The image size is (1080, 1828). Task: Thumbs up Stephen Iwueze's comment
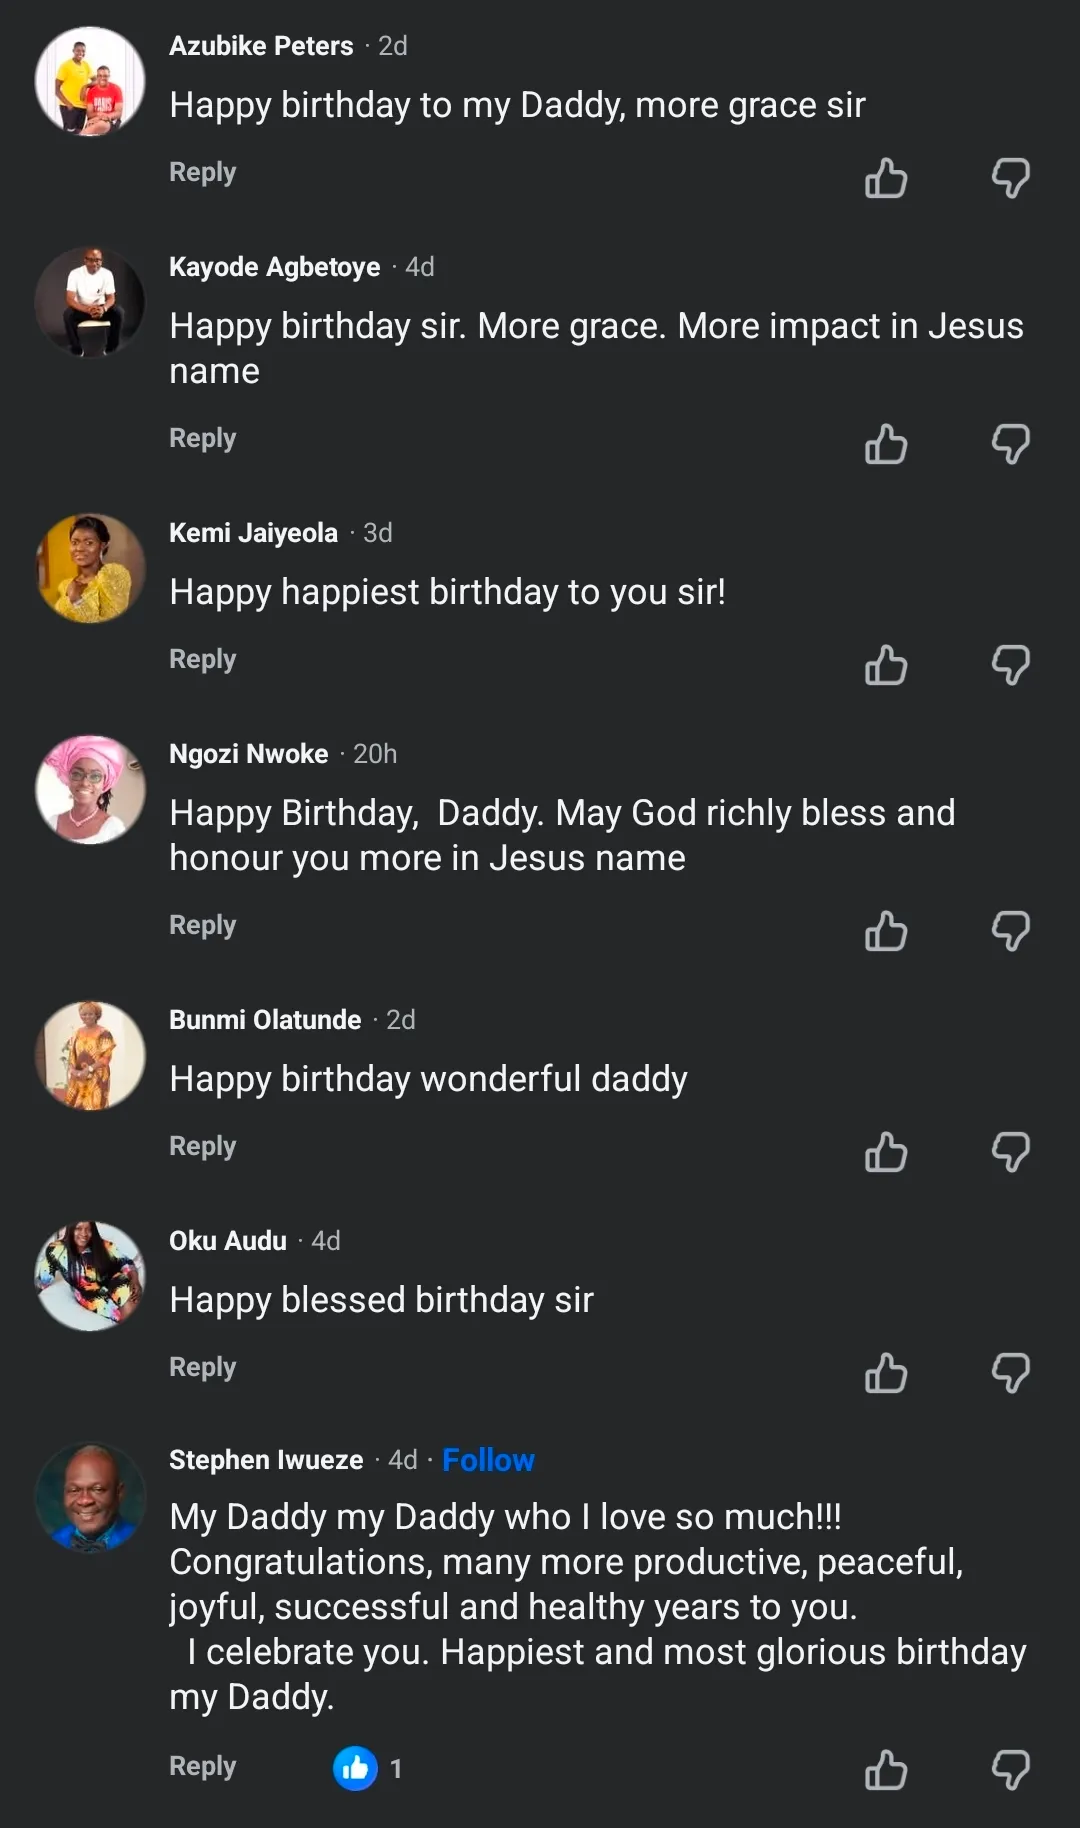click(x=886, y=1769)
